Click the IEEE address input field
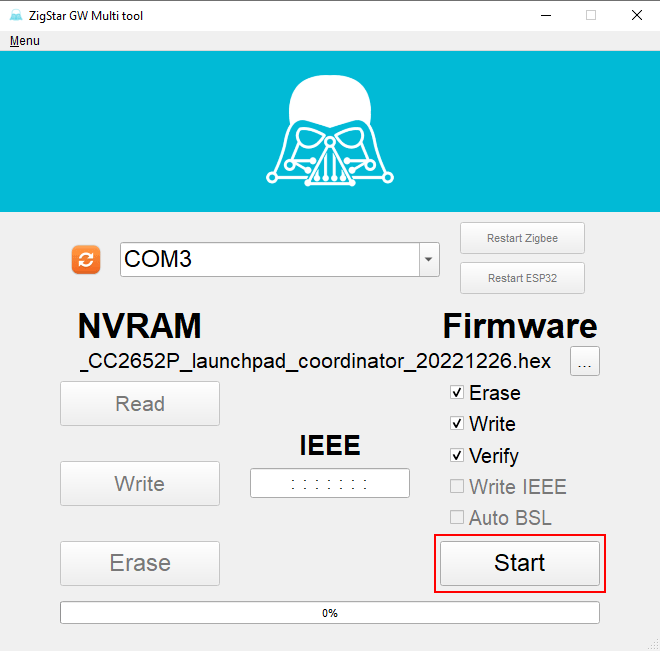The height and width of the screenshot is (651, 660). pos(330,484)
